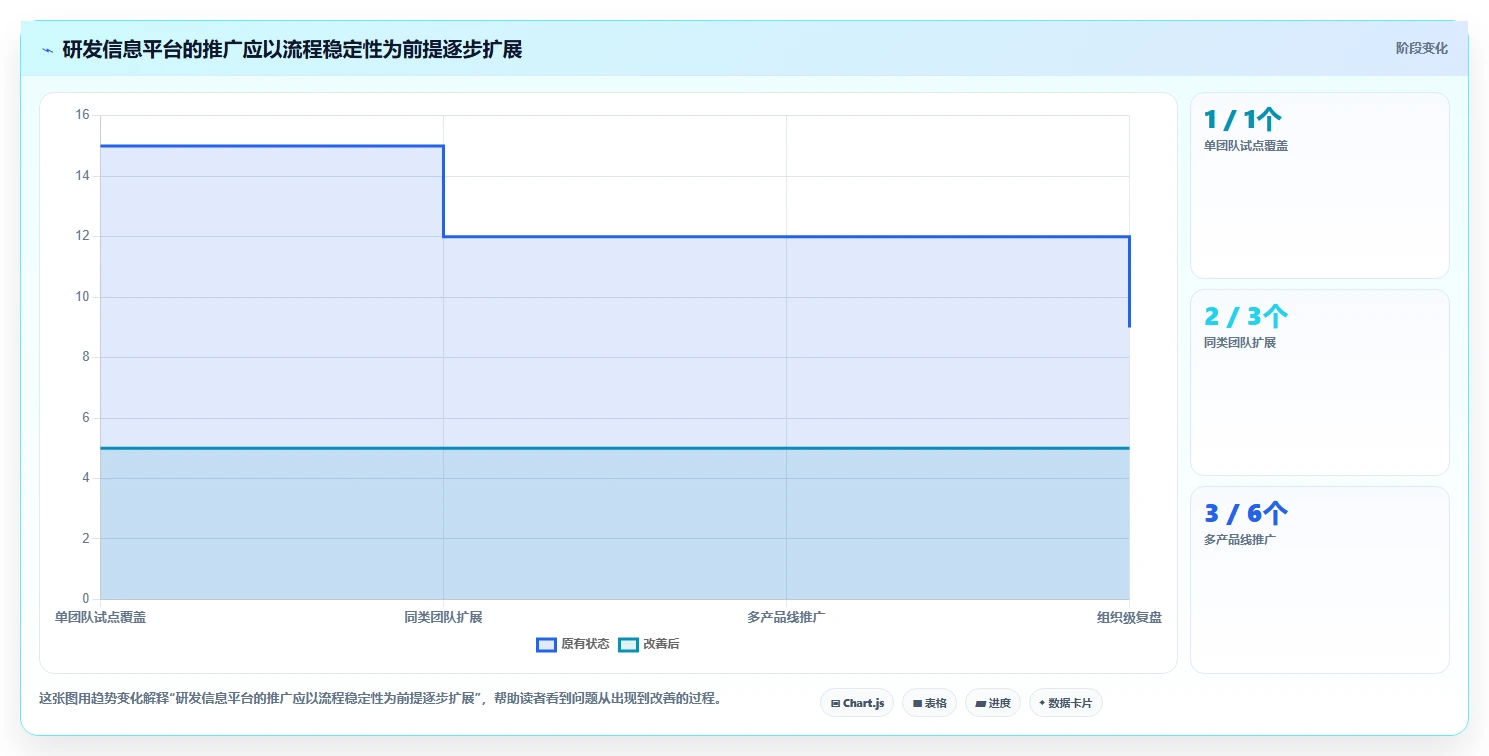
Task: Click the y-axis value 8
Action: 85,357
